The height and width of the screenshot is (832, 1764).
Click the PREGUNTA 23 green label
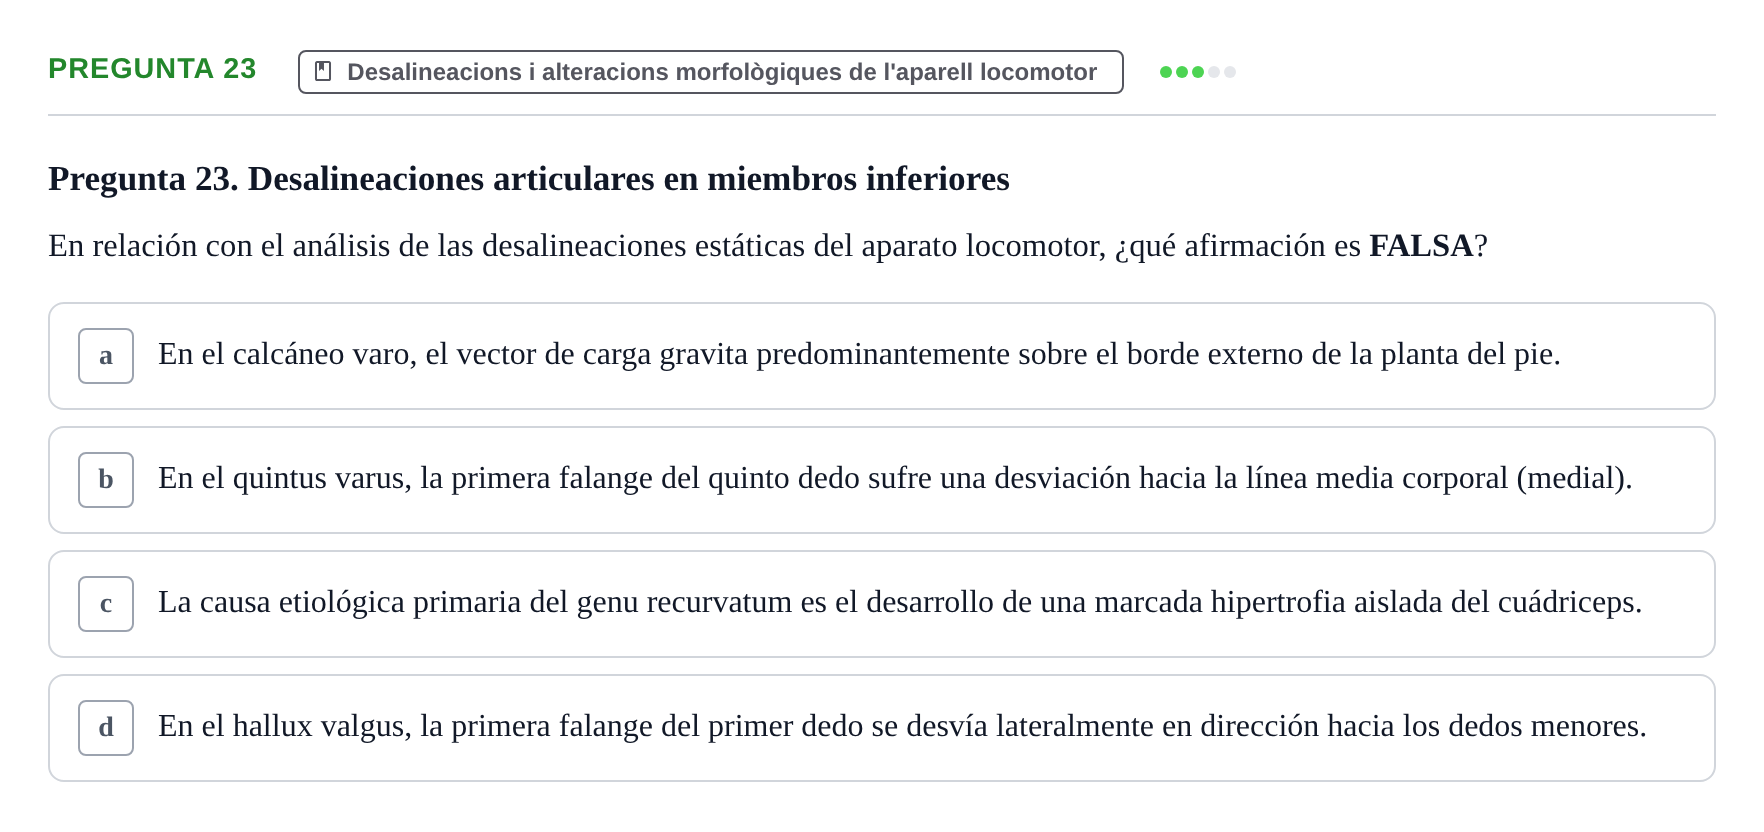tap(152, 69)
